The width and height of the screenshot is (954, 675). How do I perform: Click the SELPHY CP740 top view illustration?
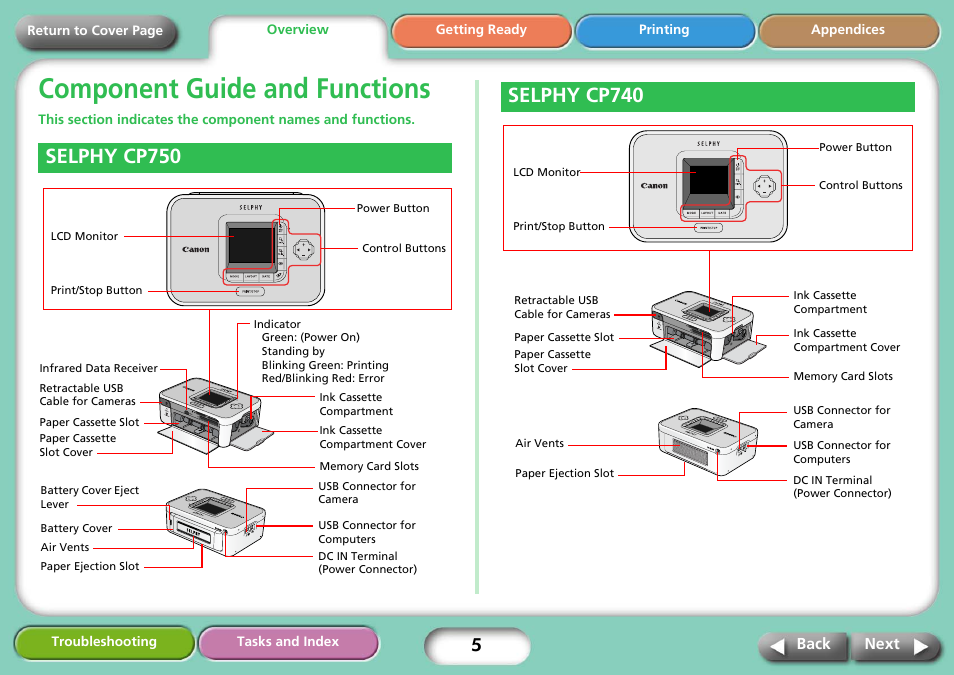click(x=708, y=186)
